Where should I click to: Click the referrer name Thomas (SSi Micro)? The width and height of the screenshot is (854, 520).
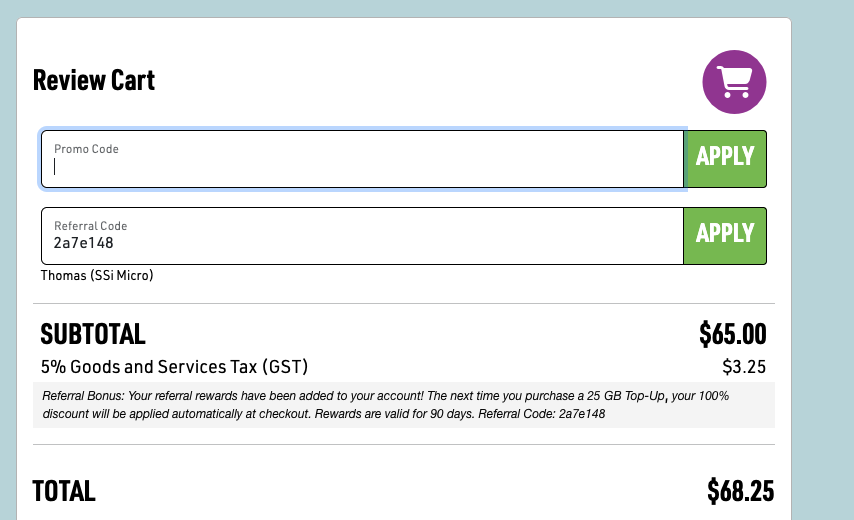pos(97,276)
